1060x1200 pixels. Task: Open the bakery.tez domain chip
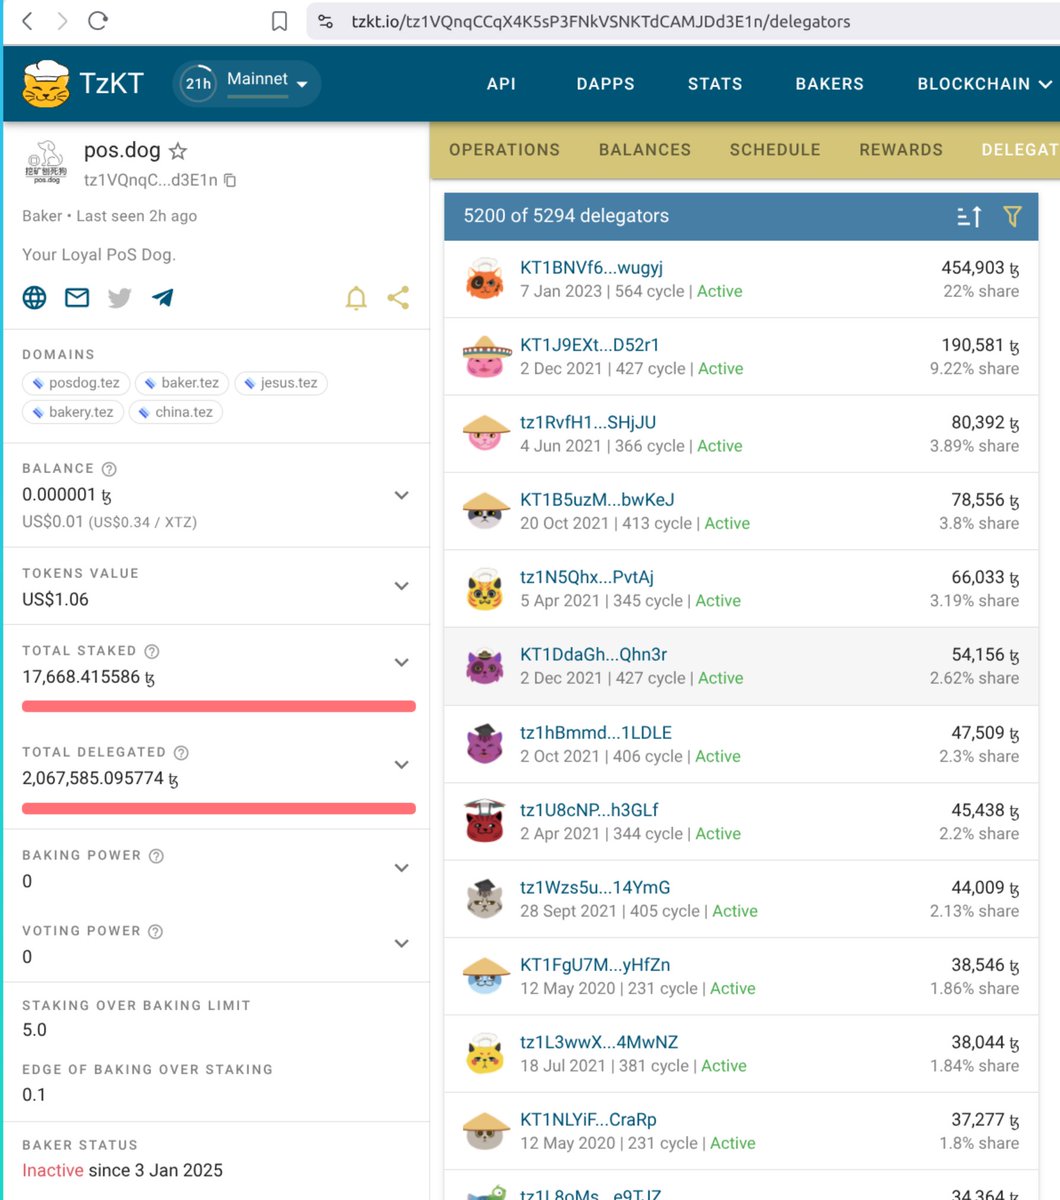73,412
